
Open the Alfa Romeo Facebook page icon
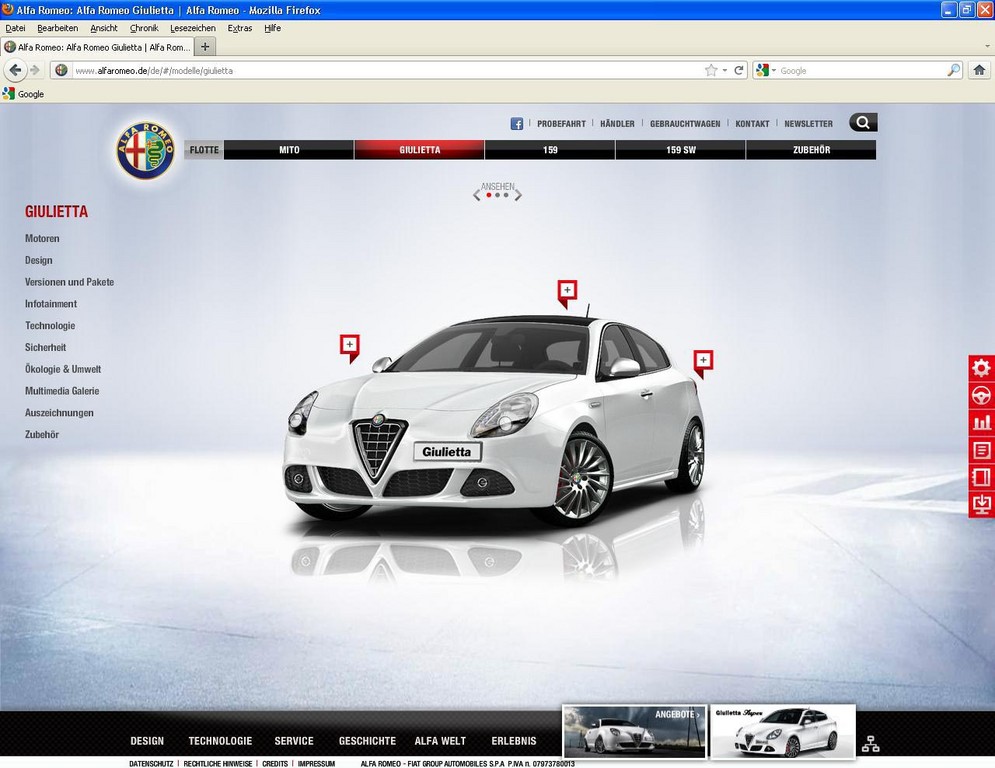[517, 124]
